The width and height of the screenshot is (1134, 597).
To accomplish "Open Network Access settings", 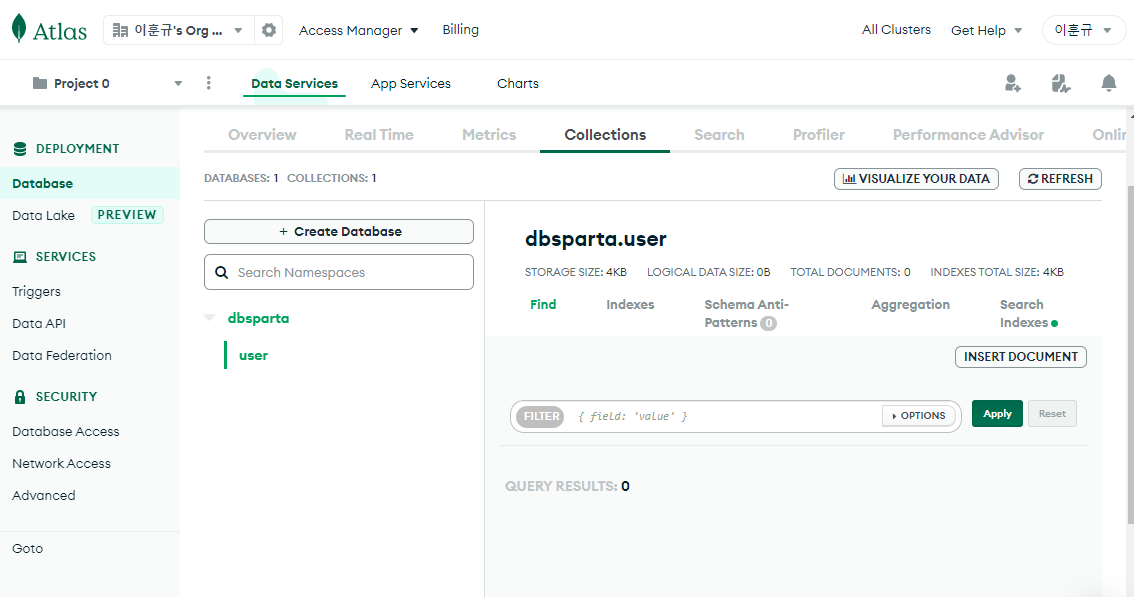I will pyautogui.click(x=61, y=463).
